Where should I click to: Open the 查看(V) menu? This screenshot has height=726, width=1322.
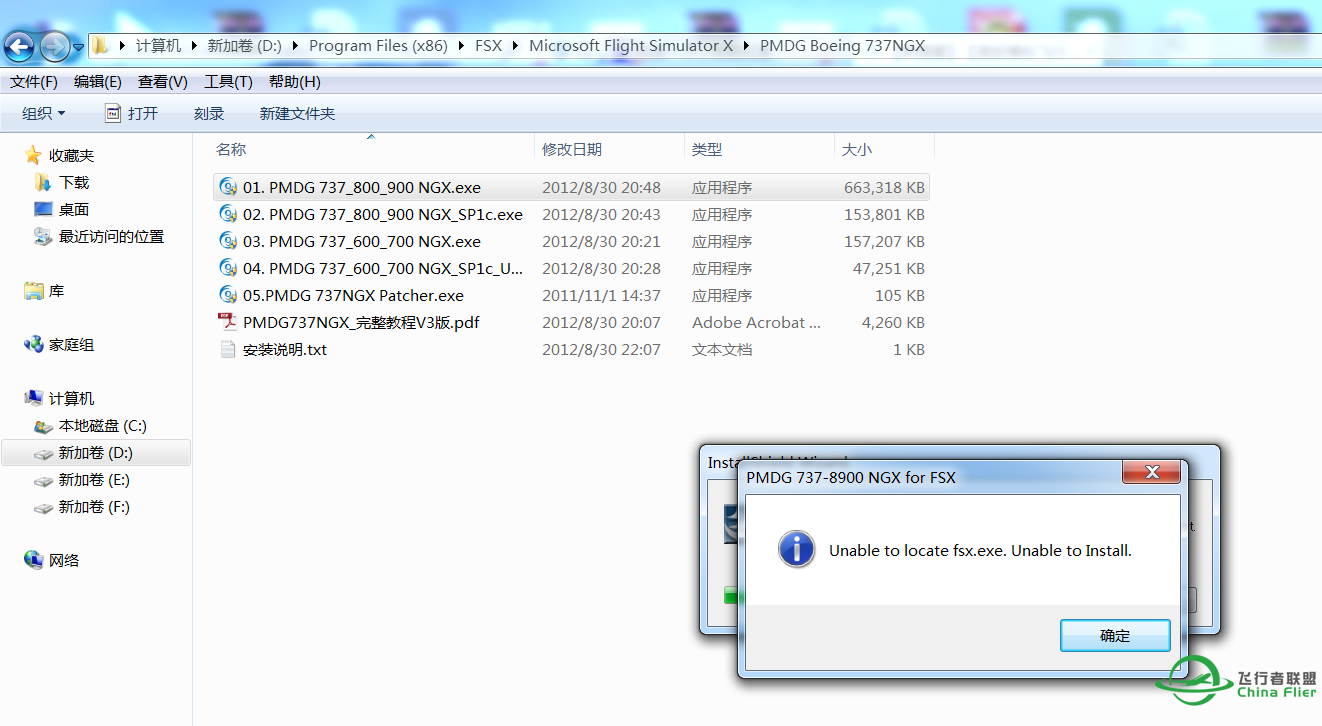[163, 81]
